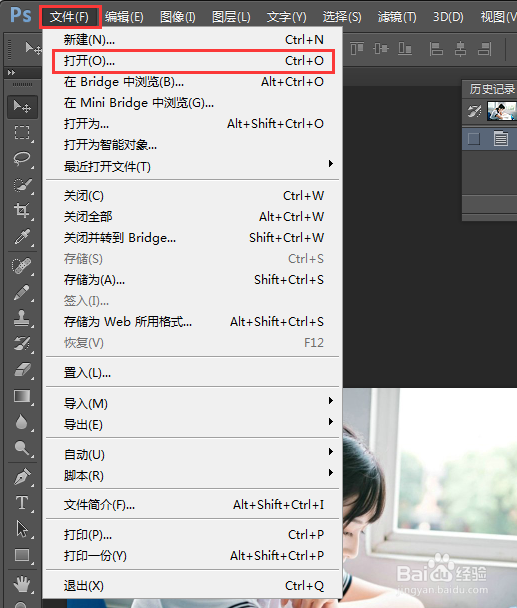Choose 关闭并转到 Bridge...
The image size is (517, 608).
[194, 238]
